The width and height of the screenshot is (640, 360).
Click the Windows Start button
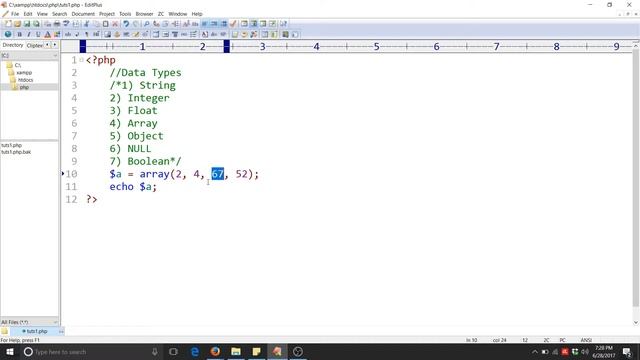click(10, 351)
